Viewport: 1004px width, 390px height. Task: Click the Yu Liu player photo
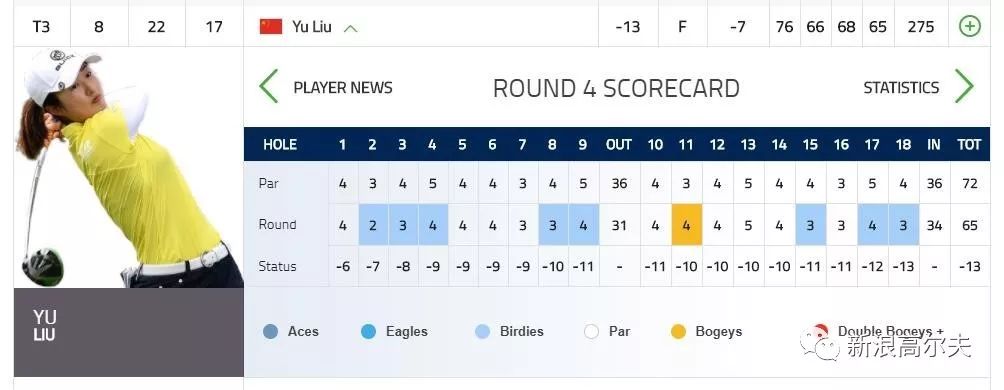click(x=129, y=167)
